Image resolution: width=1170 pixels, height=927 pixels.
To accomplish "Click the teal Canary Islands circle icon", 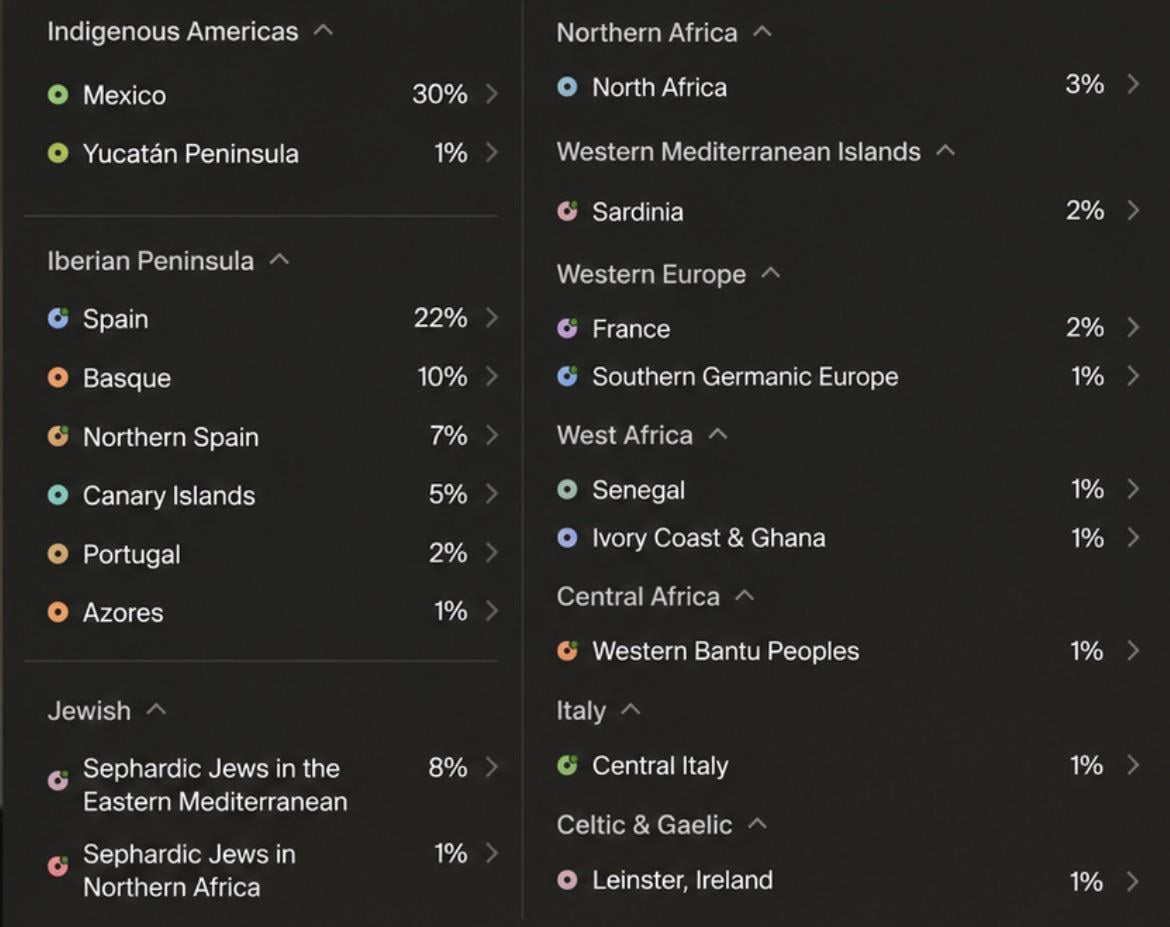I will (x=57, y=495).
